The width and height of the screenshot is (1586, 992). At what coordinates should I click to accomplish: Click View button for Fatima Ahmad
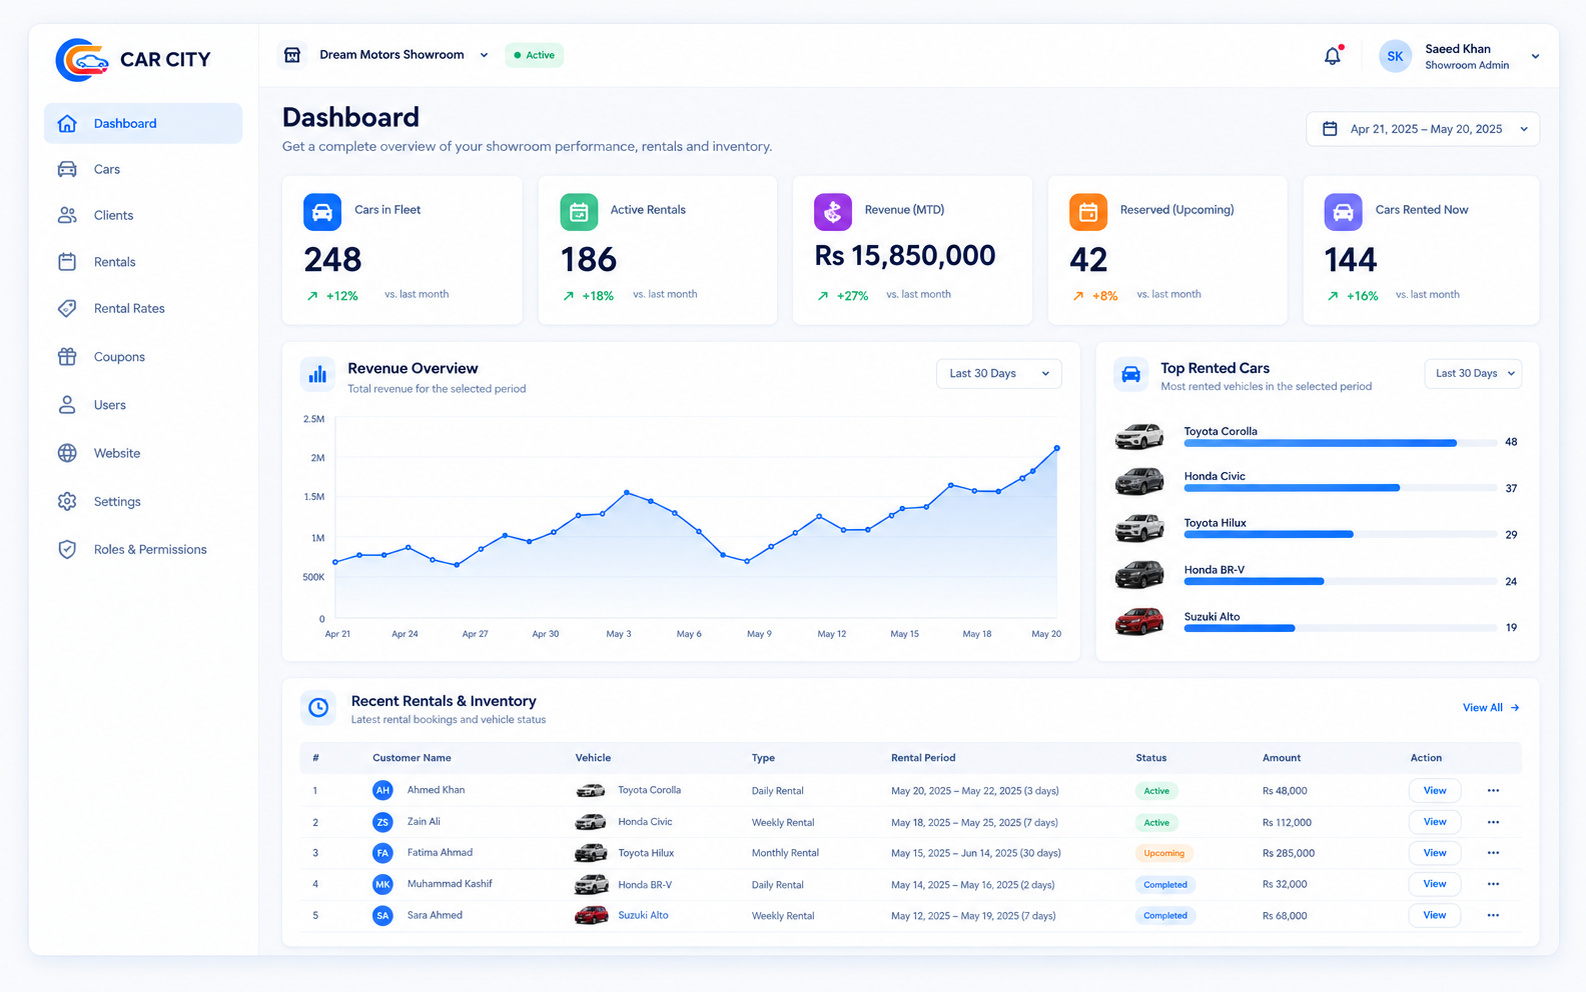1435,853
